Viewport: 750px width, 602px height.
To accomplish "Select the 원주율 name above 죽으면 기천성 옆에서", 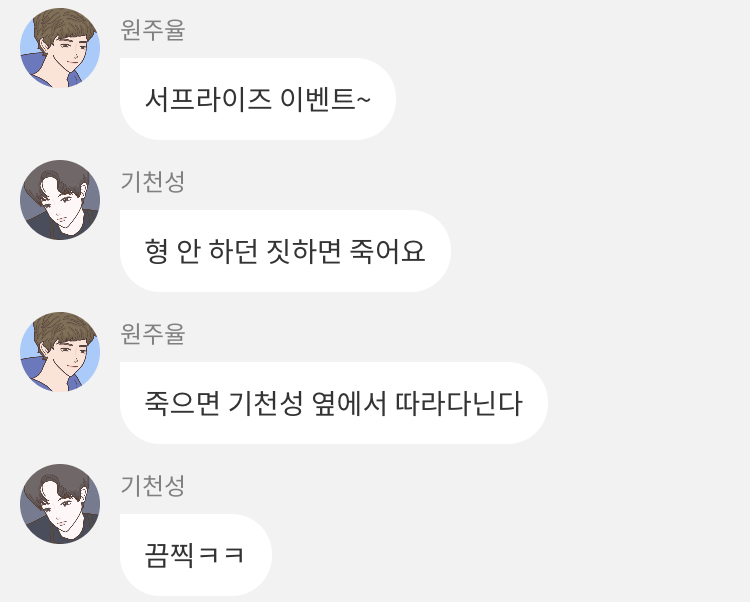I will pyautogui.click(x=153, y=334).
